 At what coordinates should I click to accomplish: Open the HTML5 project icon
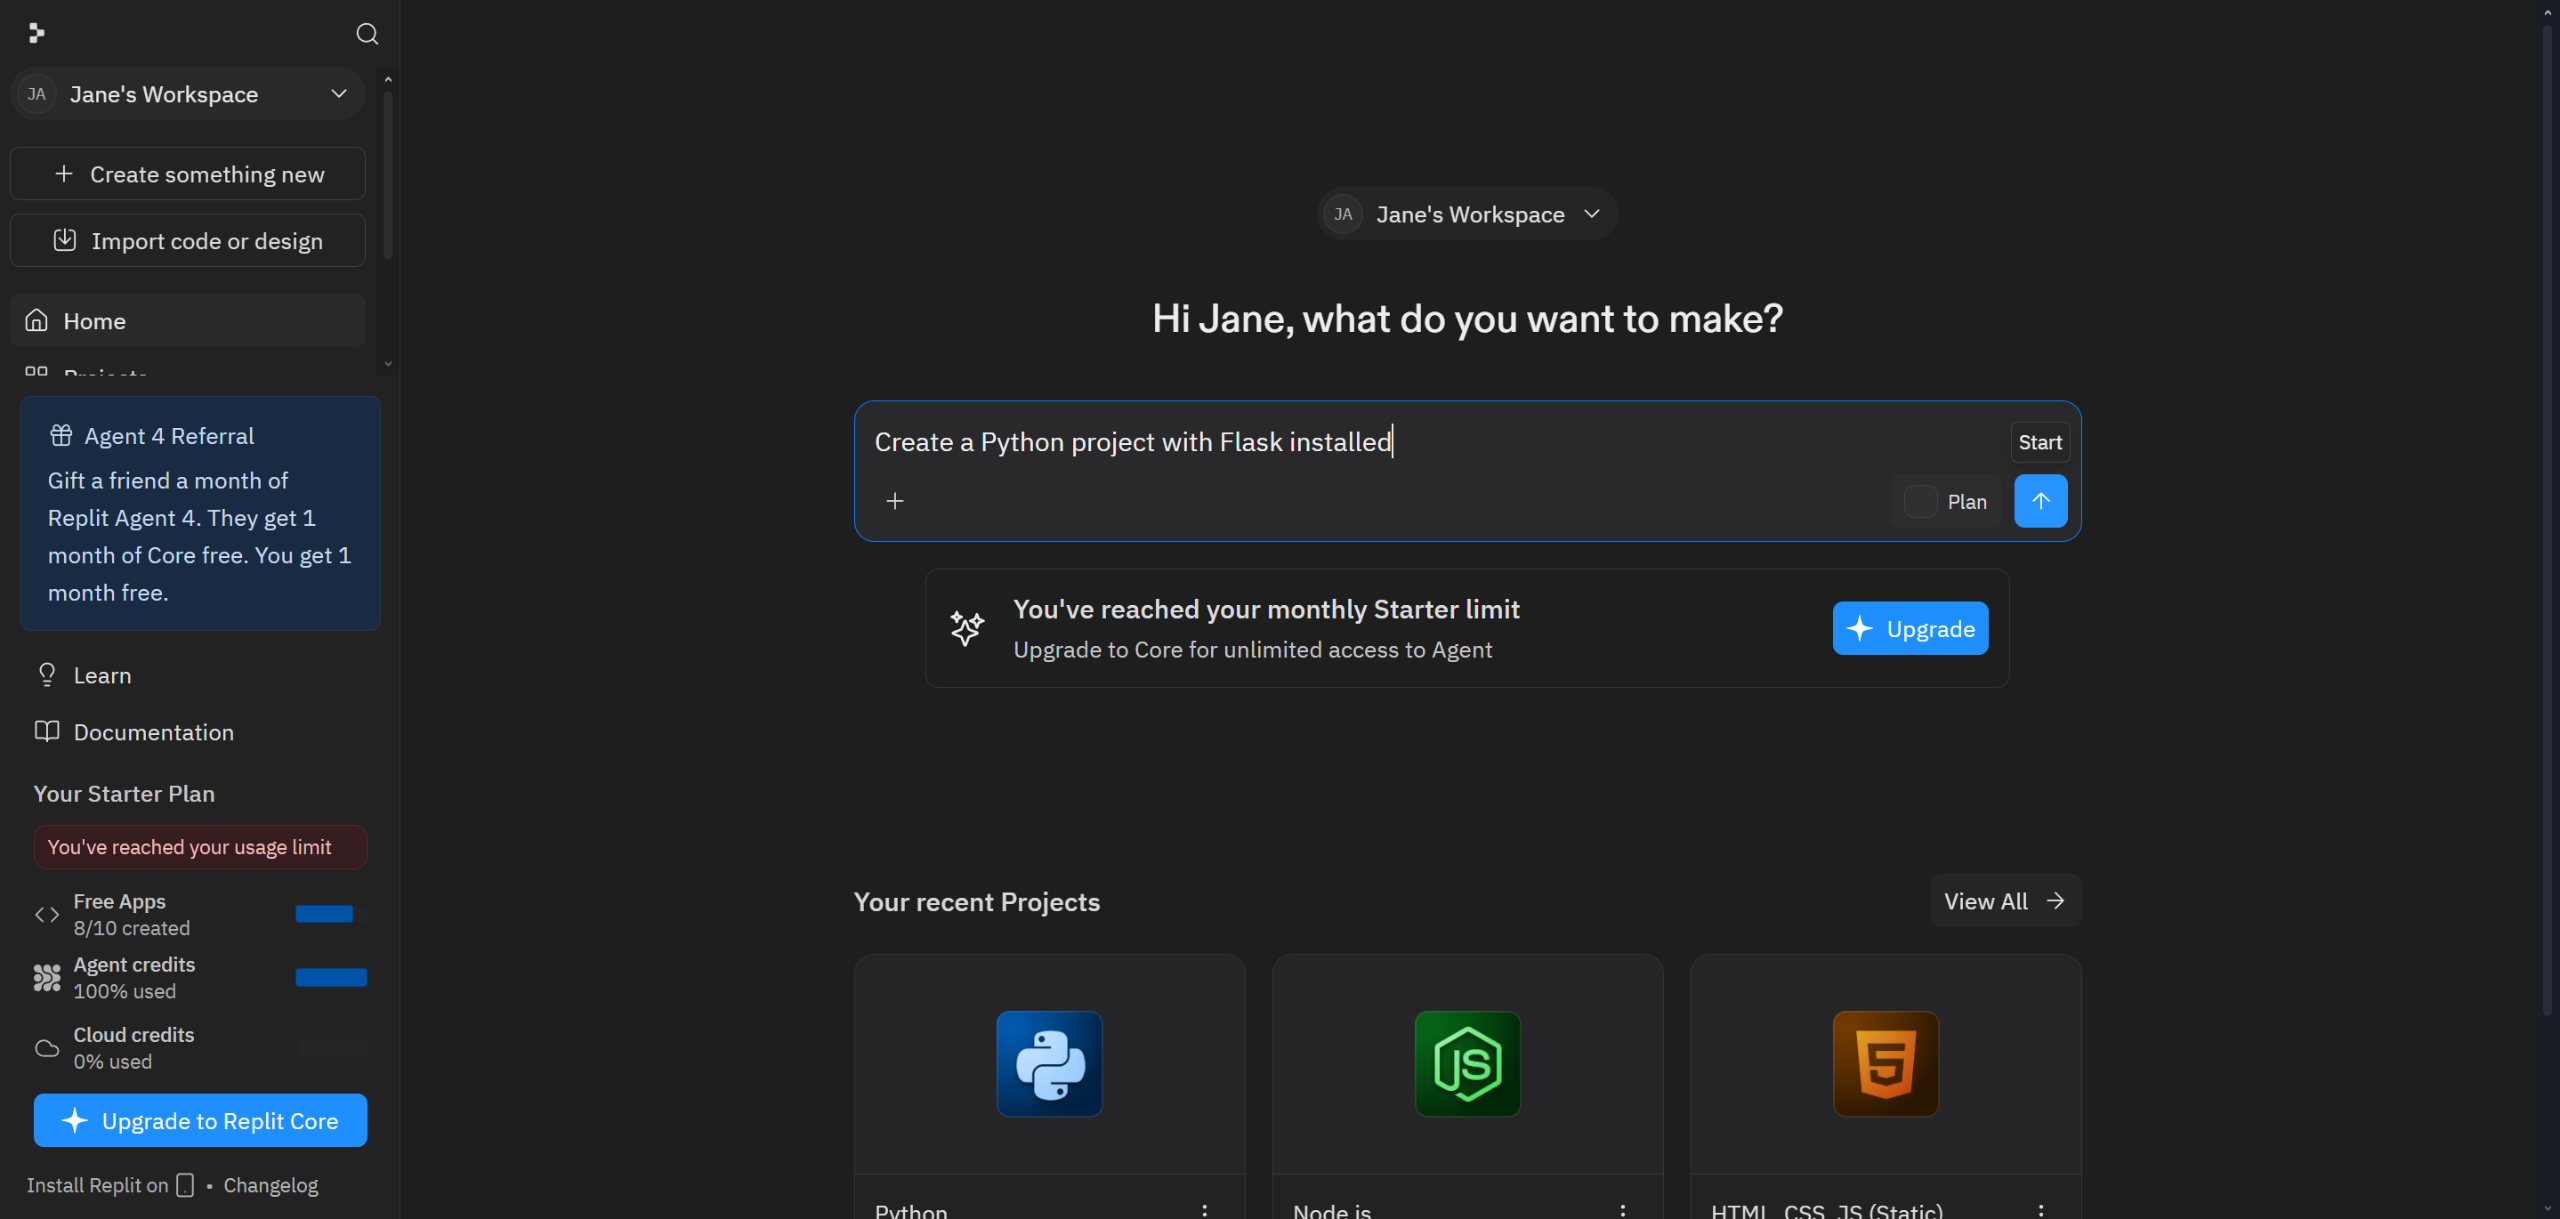pos(1885,1063)
